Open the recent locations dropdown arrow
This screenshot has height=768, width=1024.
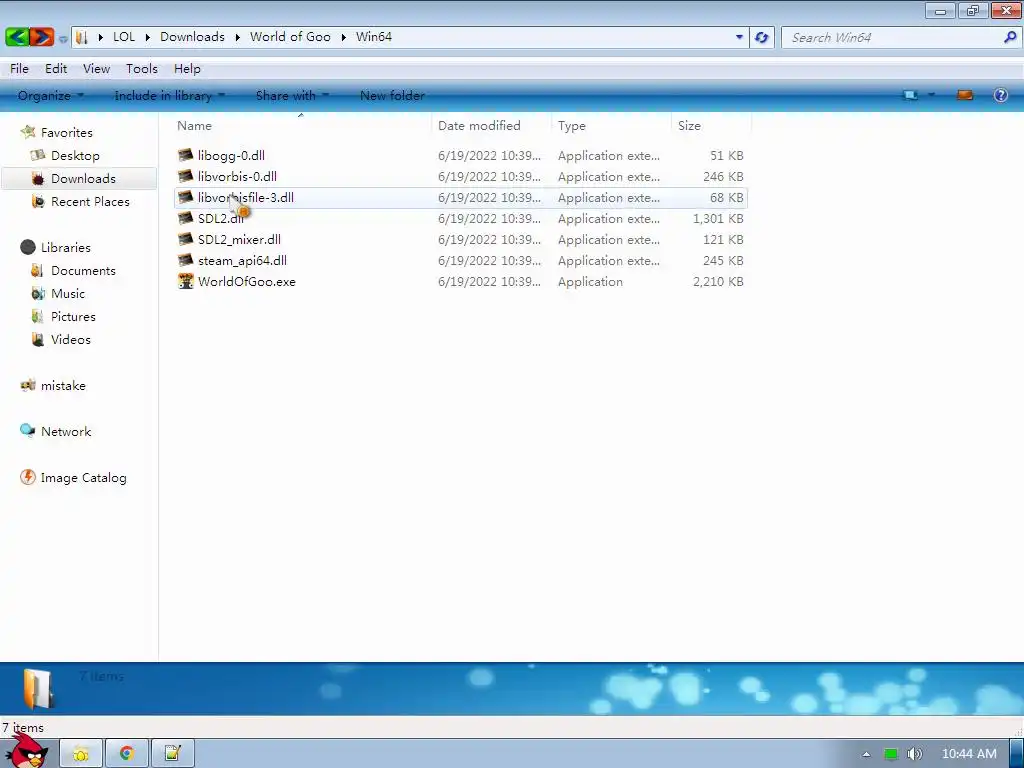(63, 39)
